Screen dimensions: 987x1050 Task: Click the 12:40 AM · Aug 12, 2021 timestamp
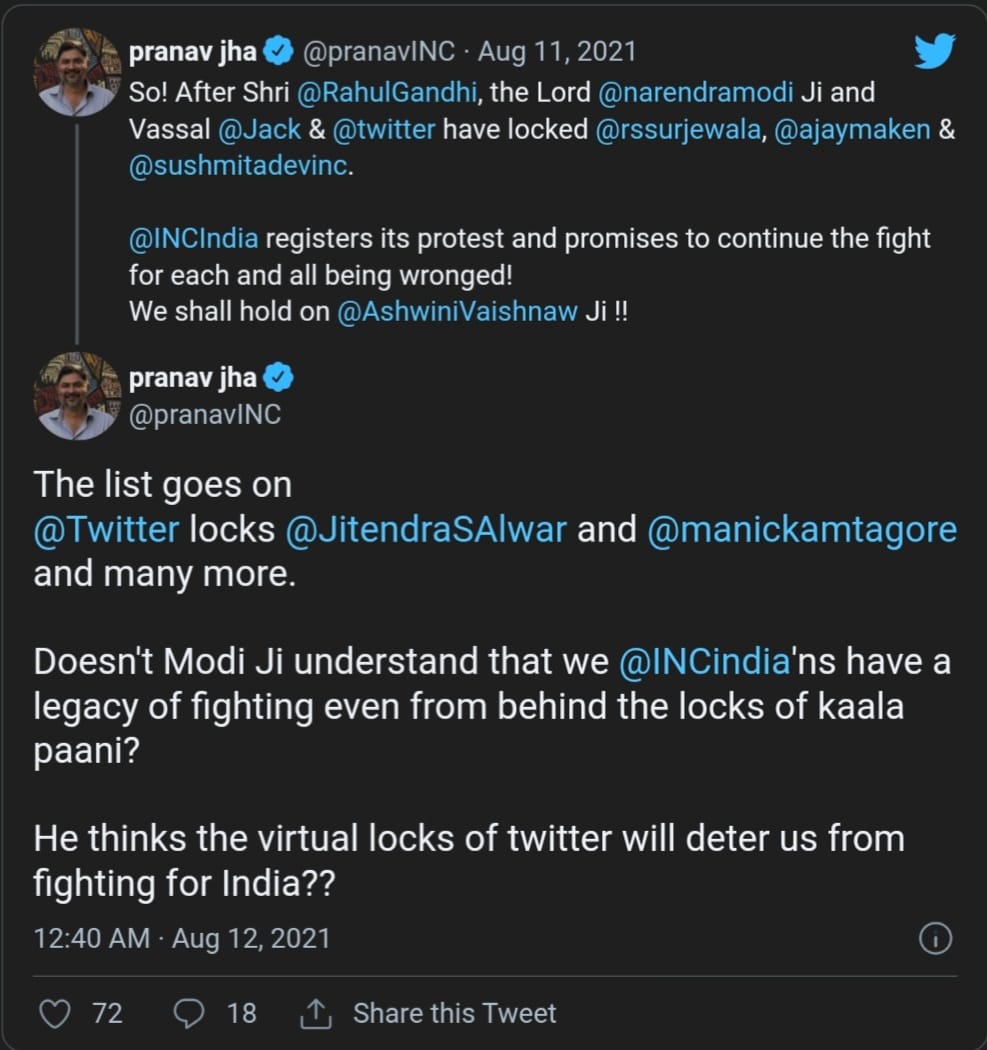click(181, 939)
